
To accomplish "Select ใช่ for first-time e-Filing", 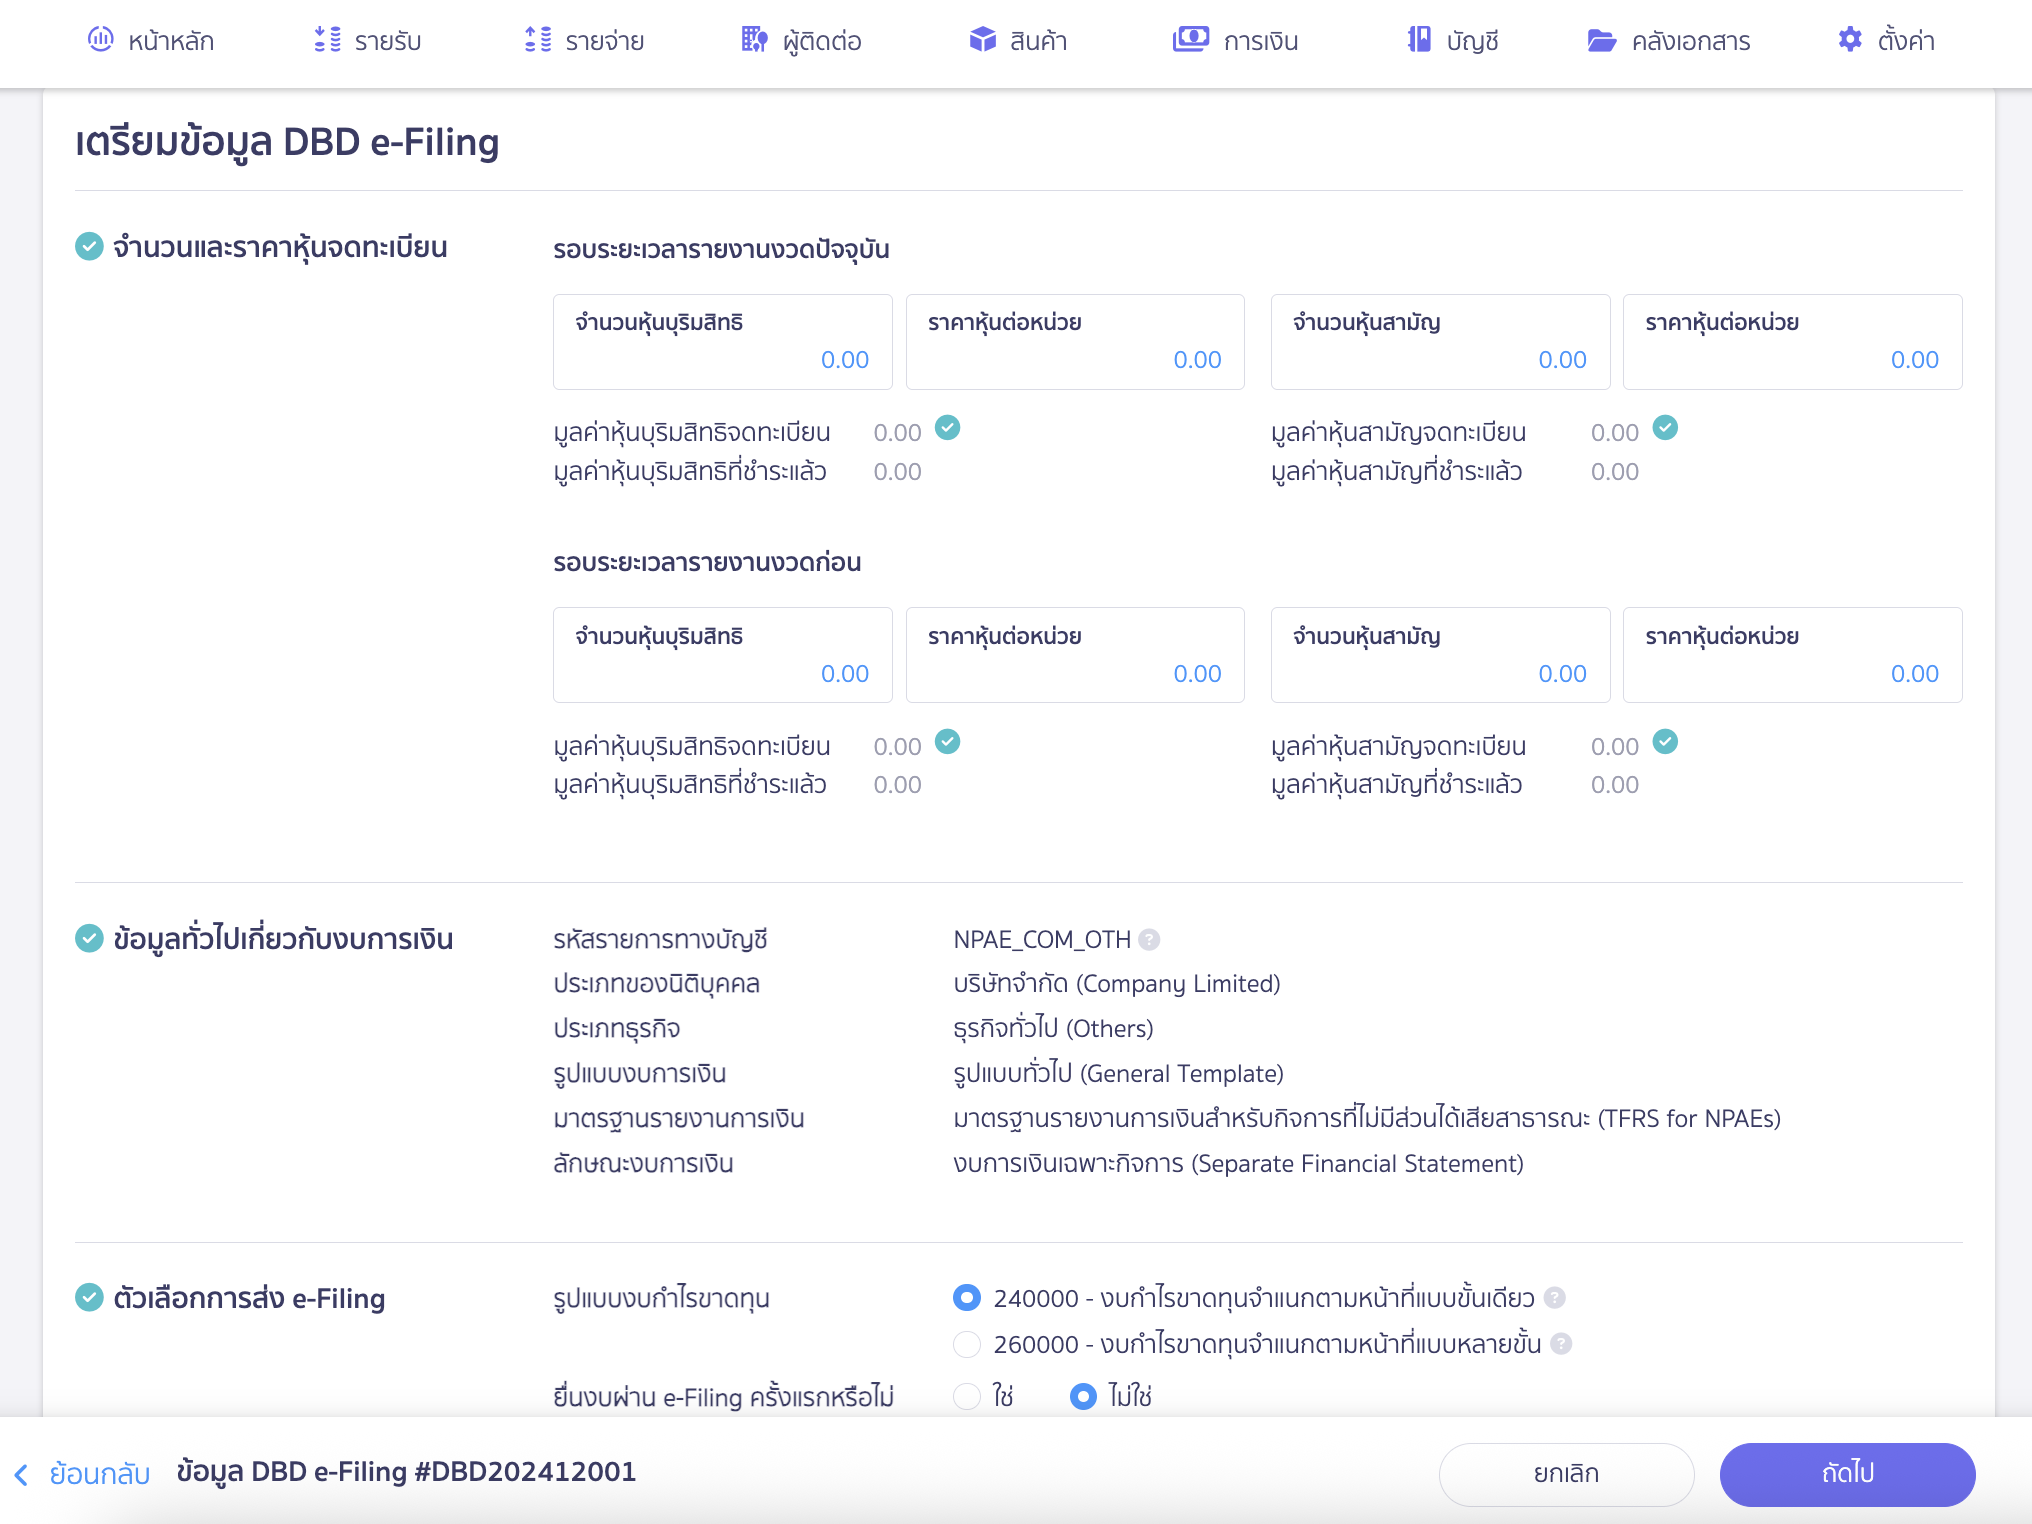I will (x=967, y=1396).
